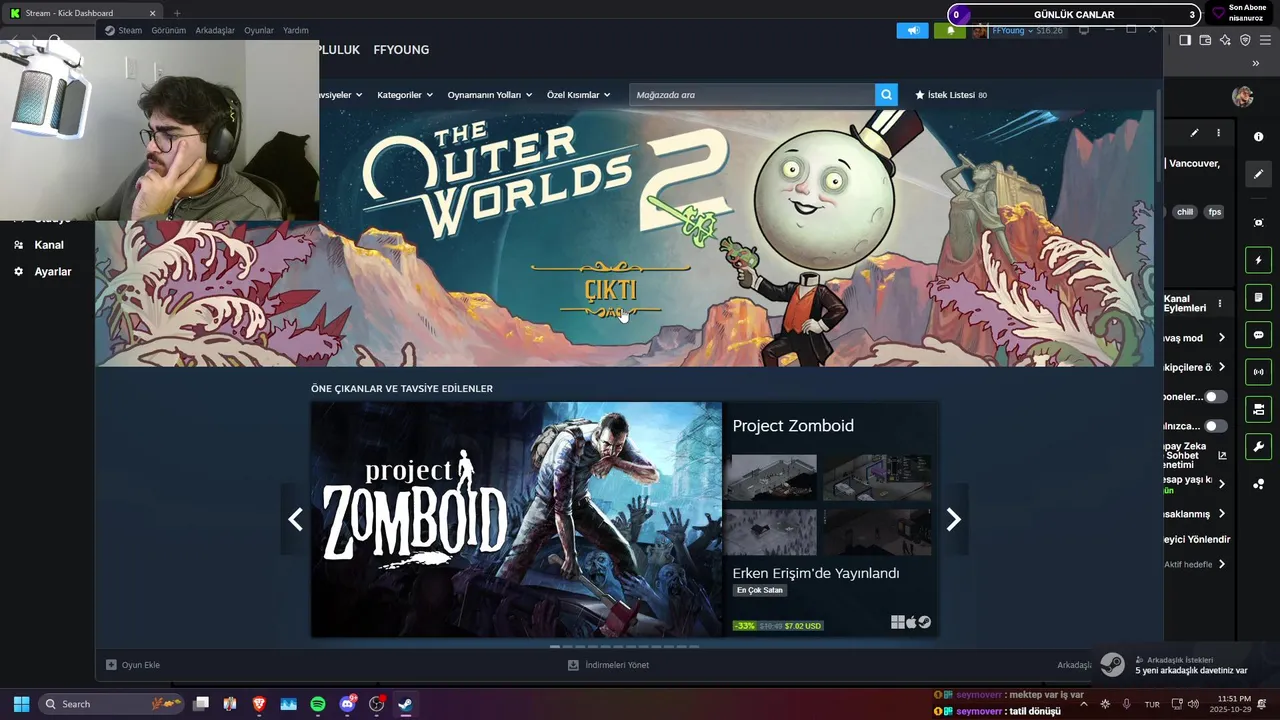Click the Steam taskbar icon
Image resolution: width=1280 pixels, height=720 pixels.
(x=405, y=704)
